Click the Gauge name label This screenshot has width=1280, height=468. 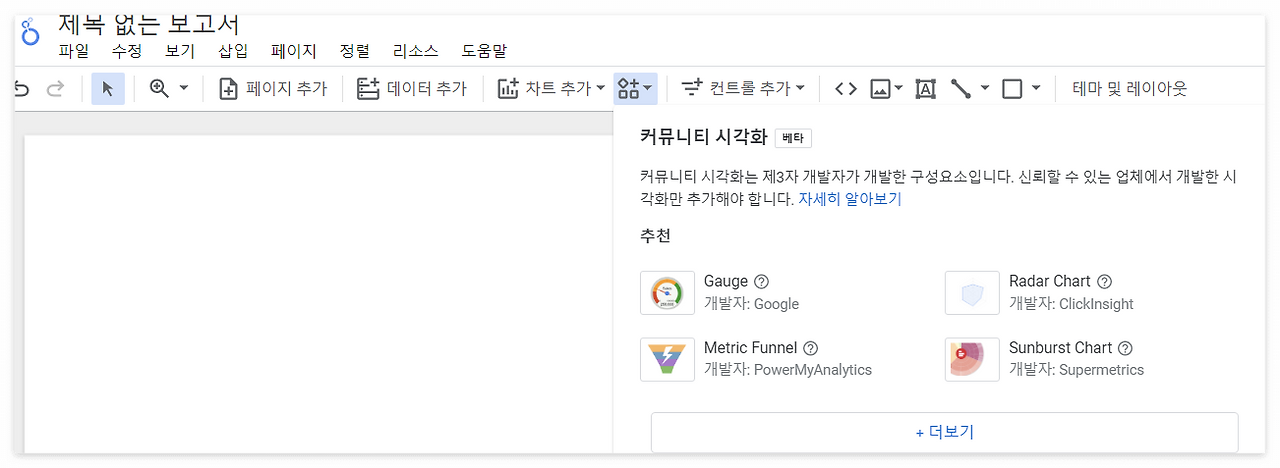726,282
